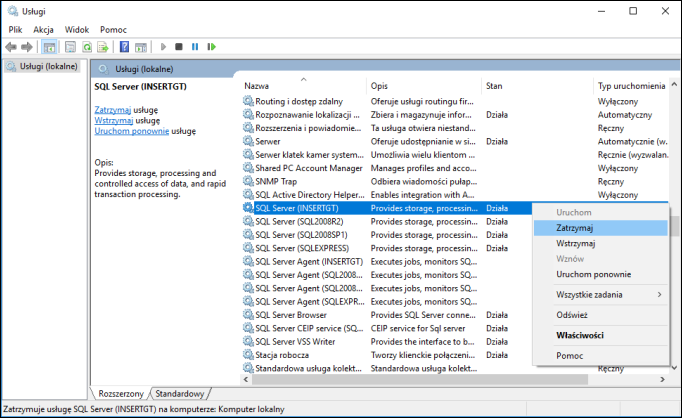Click the Forward arrow toolbar icon
The width and height of the screenshot is (682, 418).
tap(27, 47)
